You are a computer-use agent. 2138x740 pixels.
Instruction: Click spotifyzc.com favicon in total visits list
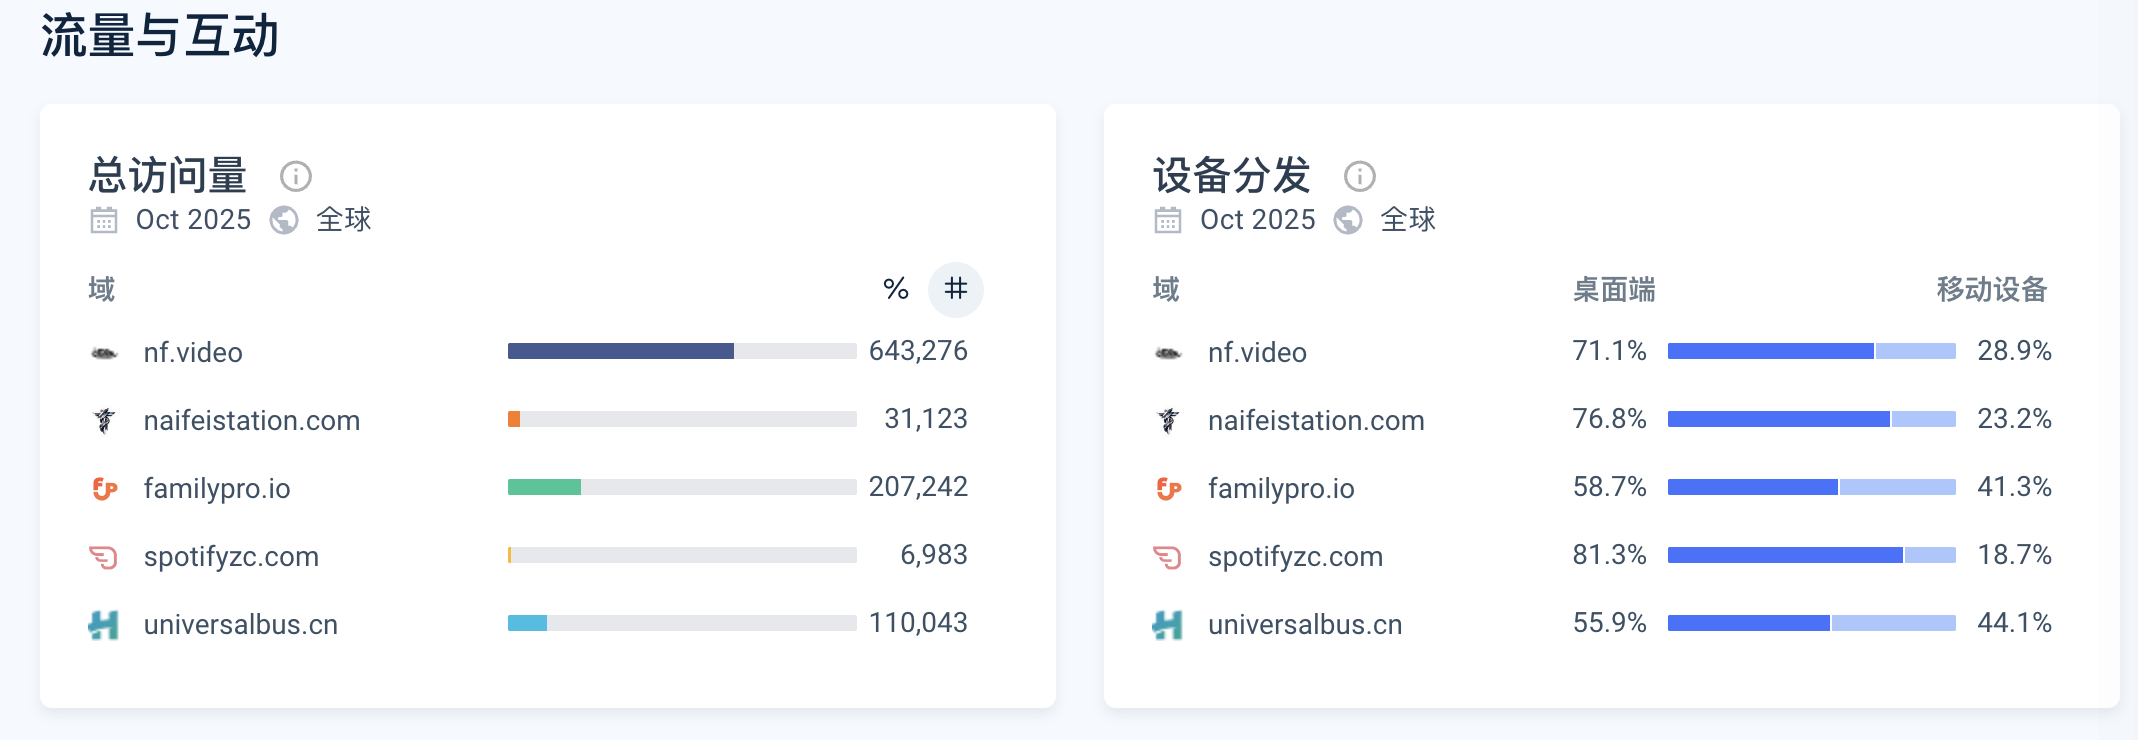[104, 556]
